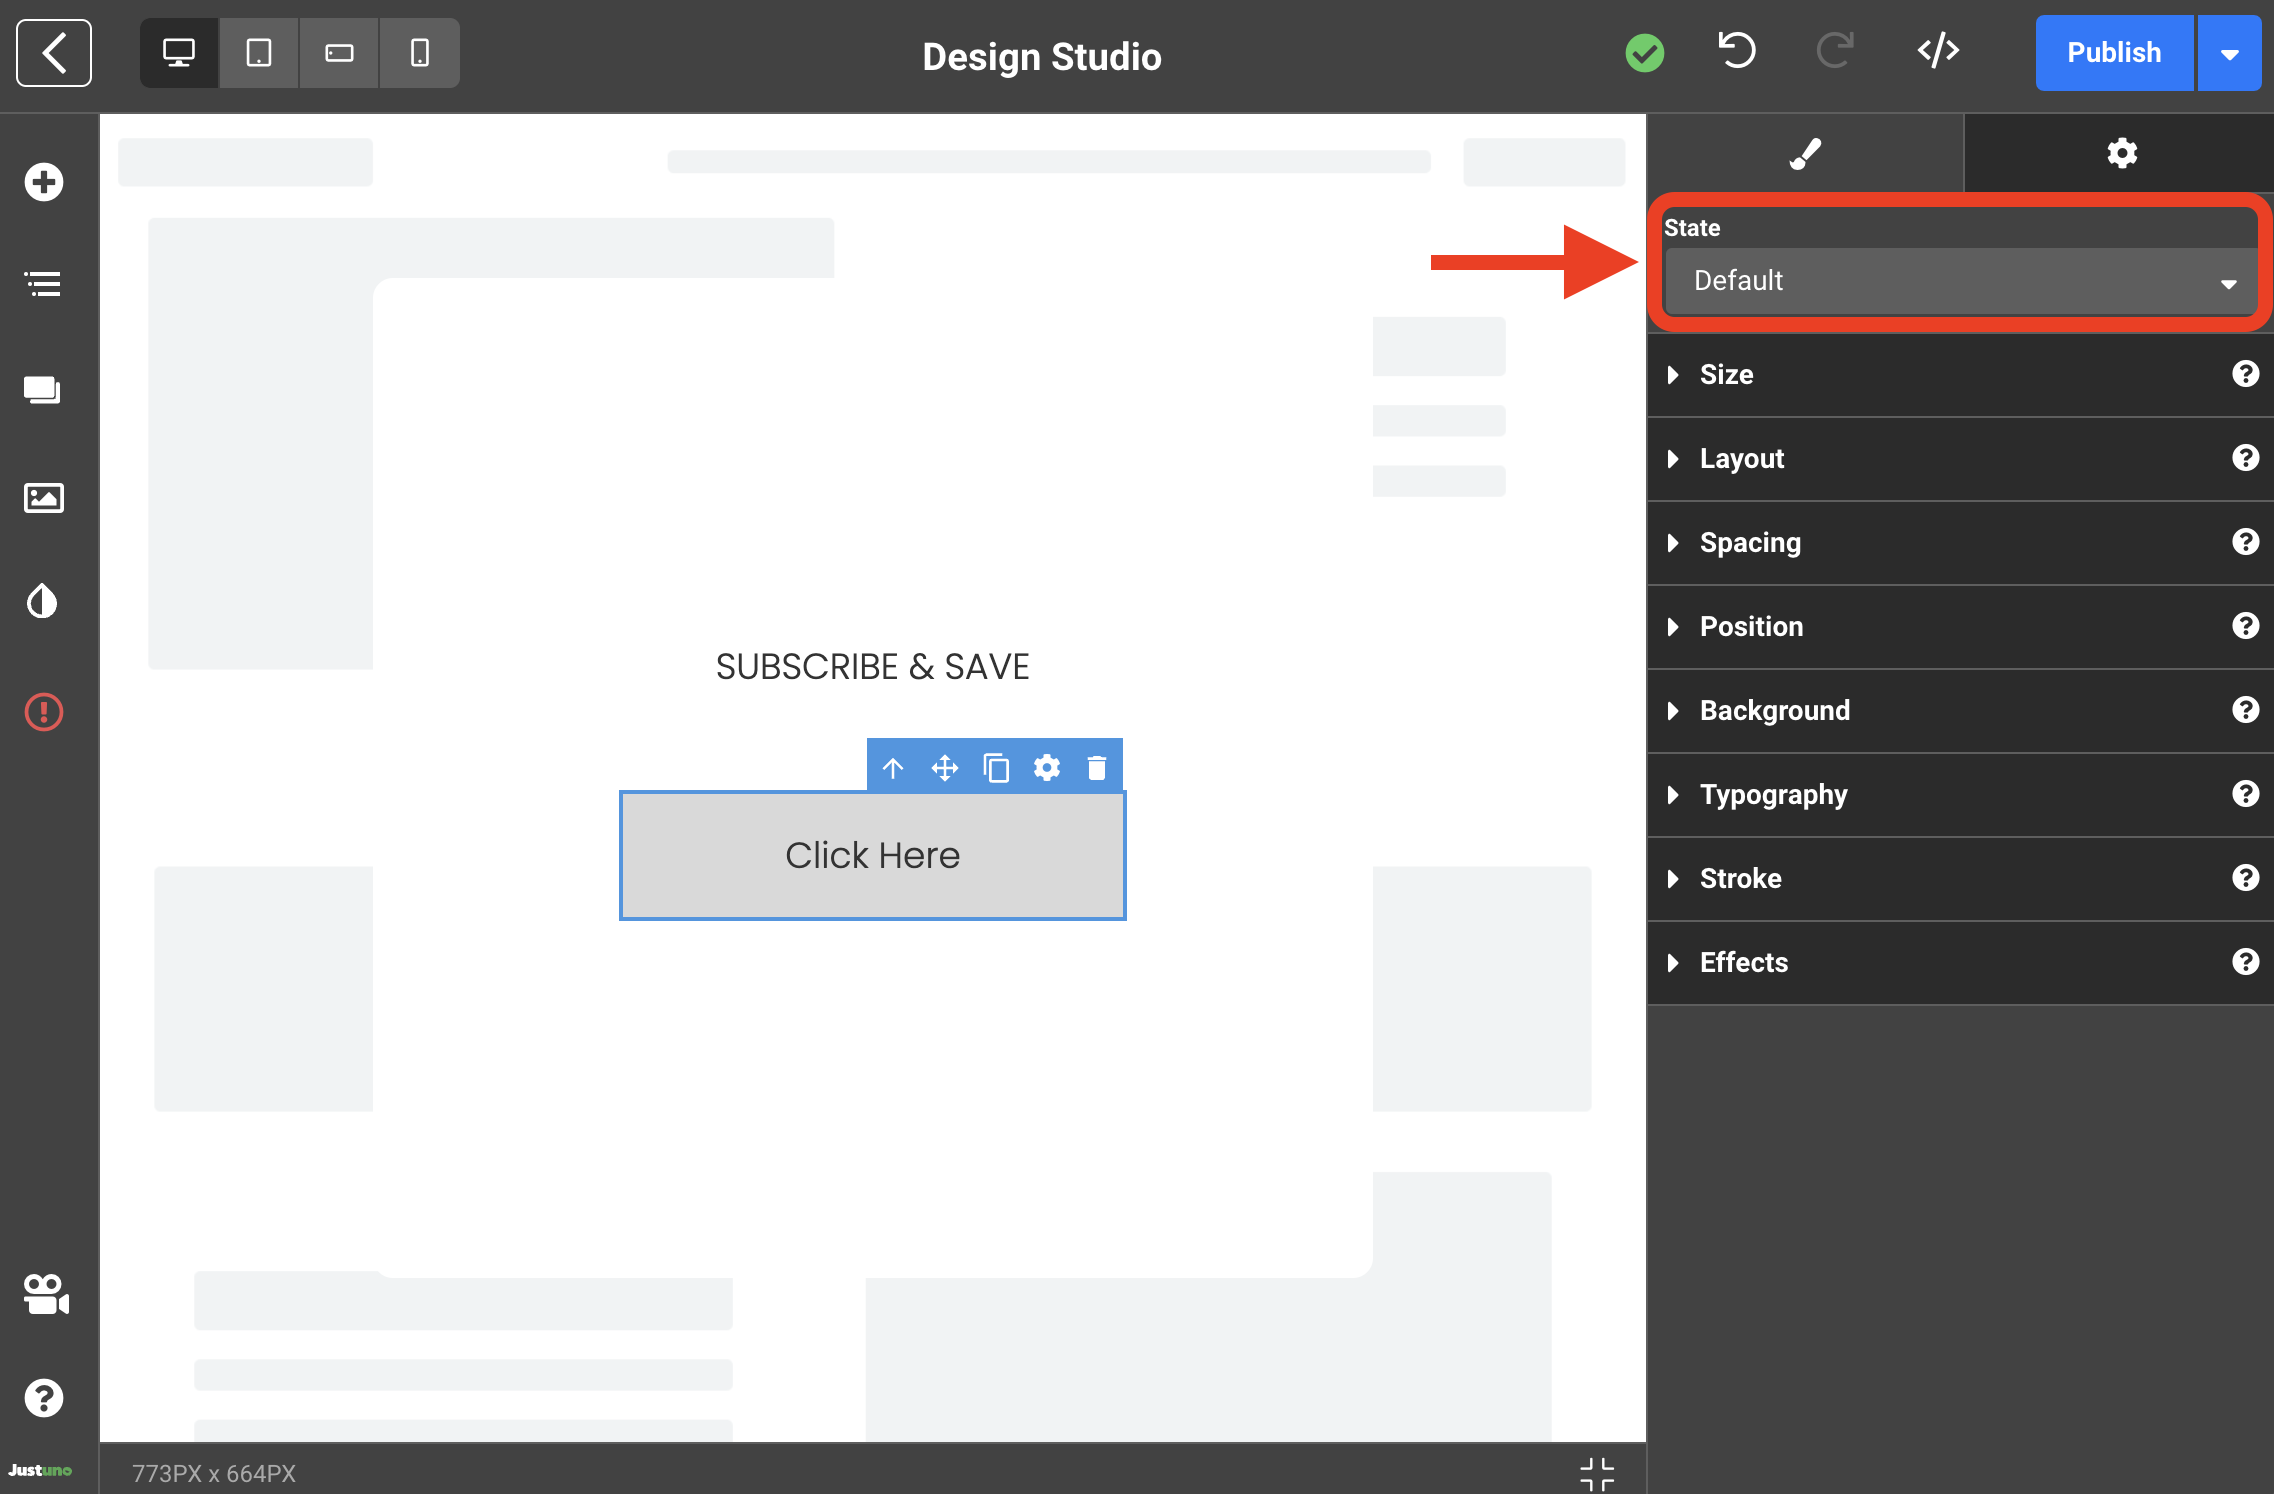Open the video tutorials camera icon
This screenshot has width=2274, height=1494.
click(x=46, y=1294)
